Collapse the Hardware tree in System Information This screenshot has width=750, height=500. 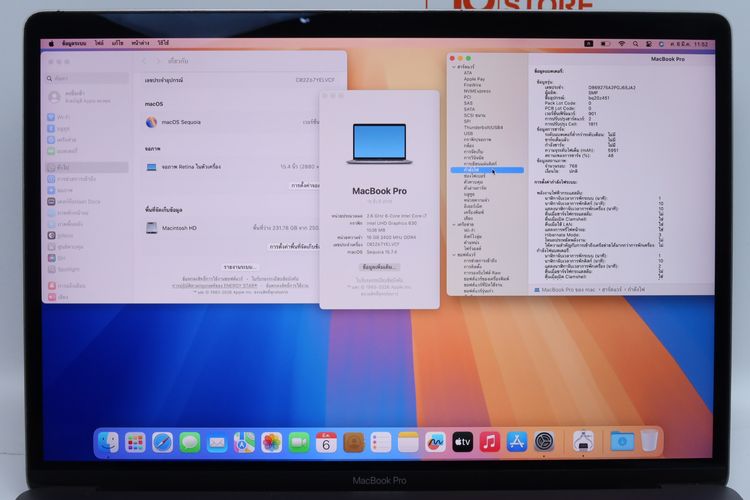[x=454, y=67]
